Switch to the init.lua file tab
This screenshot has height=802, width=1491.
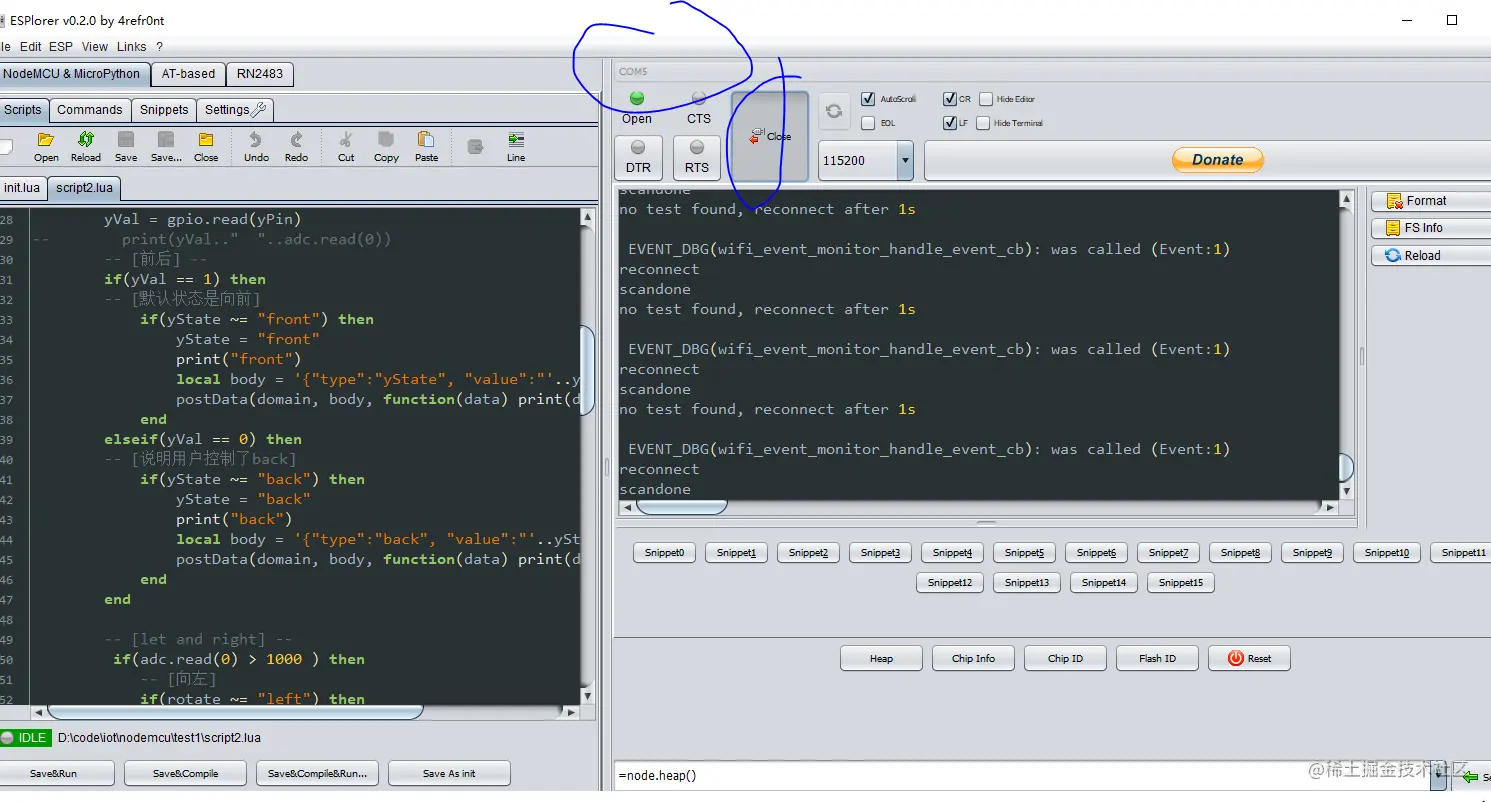coord(22,187)
